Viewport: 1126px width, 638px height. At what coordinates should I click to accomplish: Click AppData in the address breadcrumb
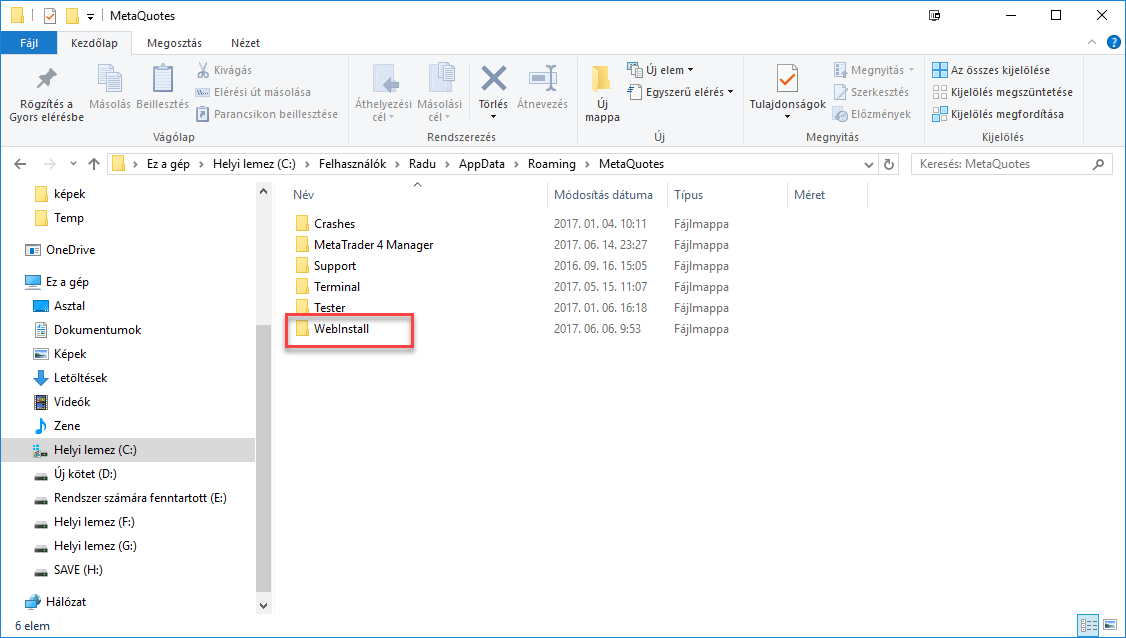482,164
